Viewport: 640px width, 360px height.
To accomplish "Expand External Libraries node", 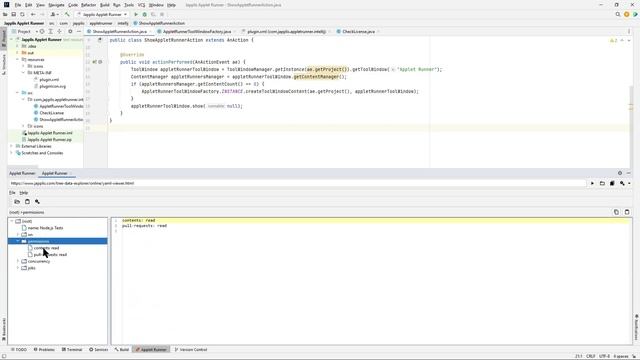I will [12, 146].
